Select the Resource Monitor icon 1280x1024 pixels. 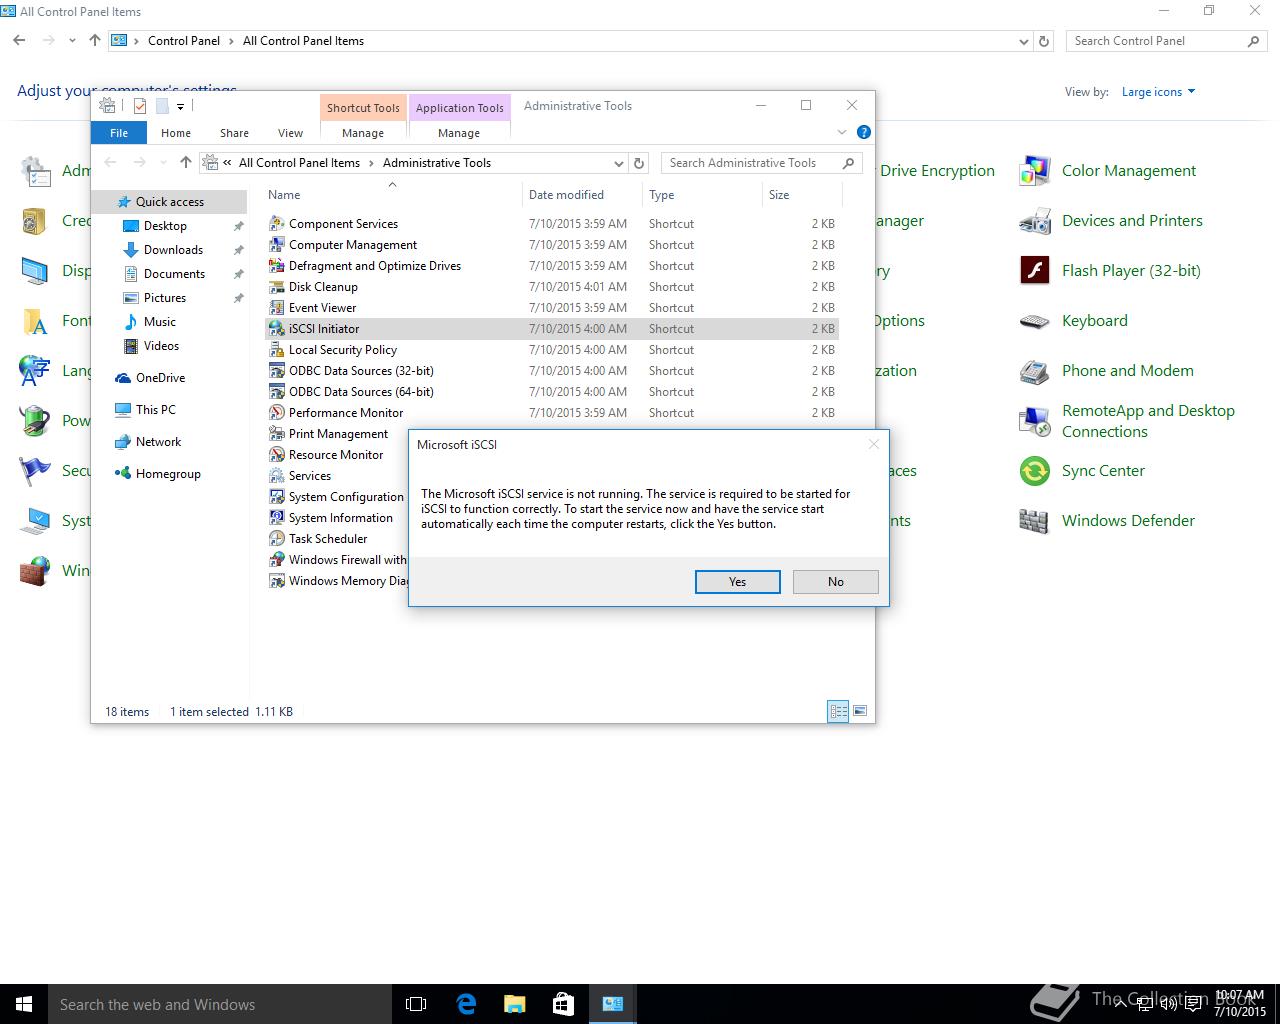point(277,455)
